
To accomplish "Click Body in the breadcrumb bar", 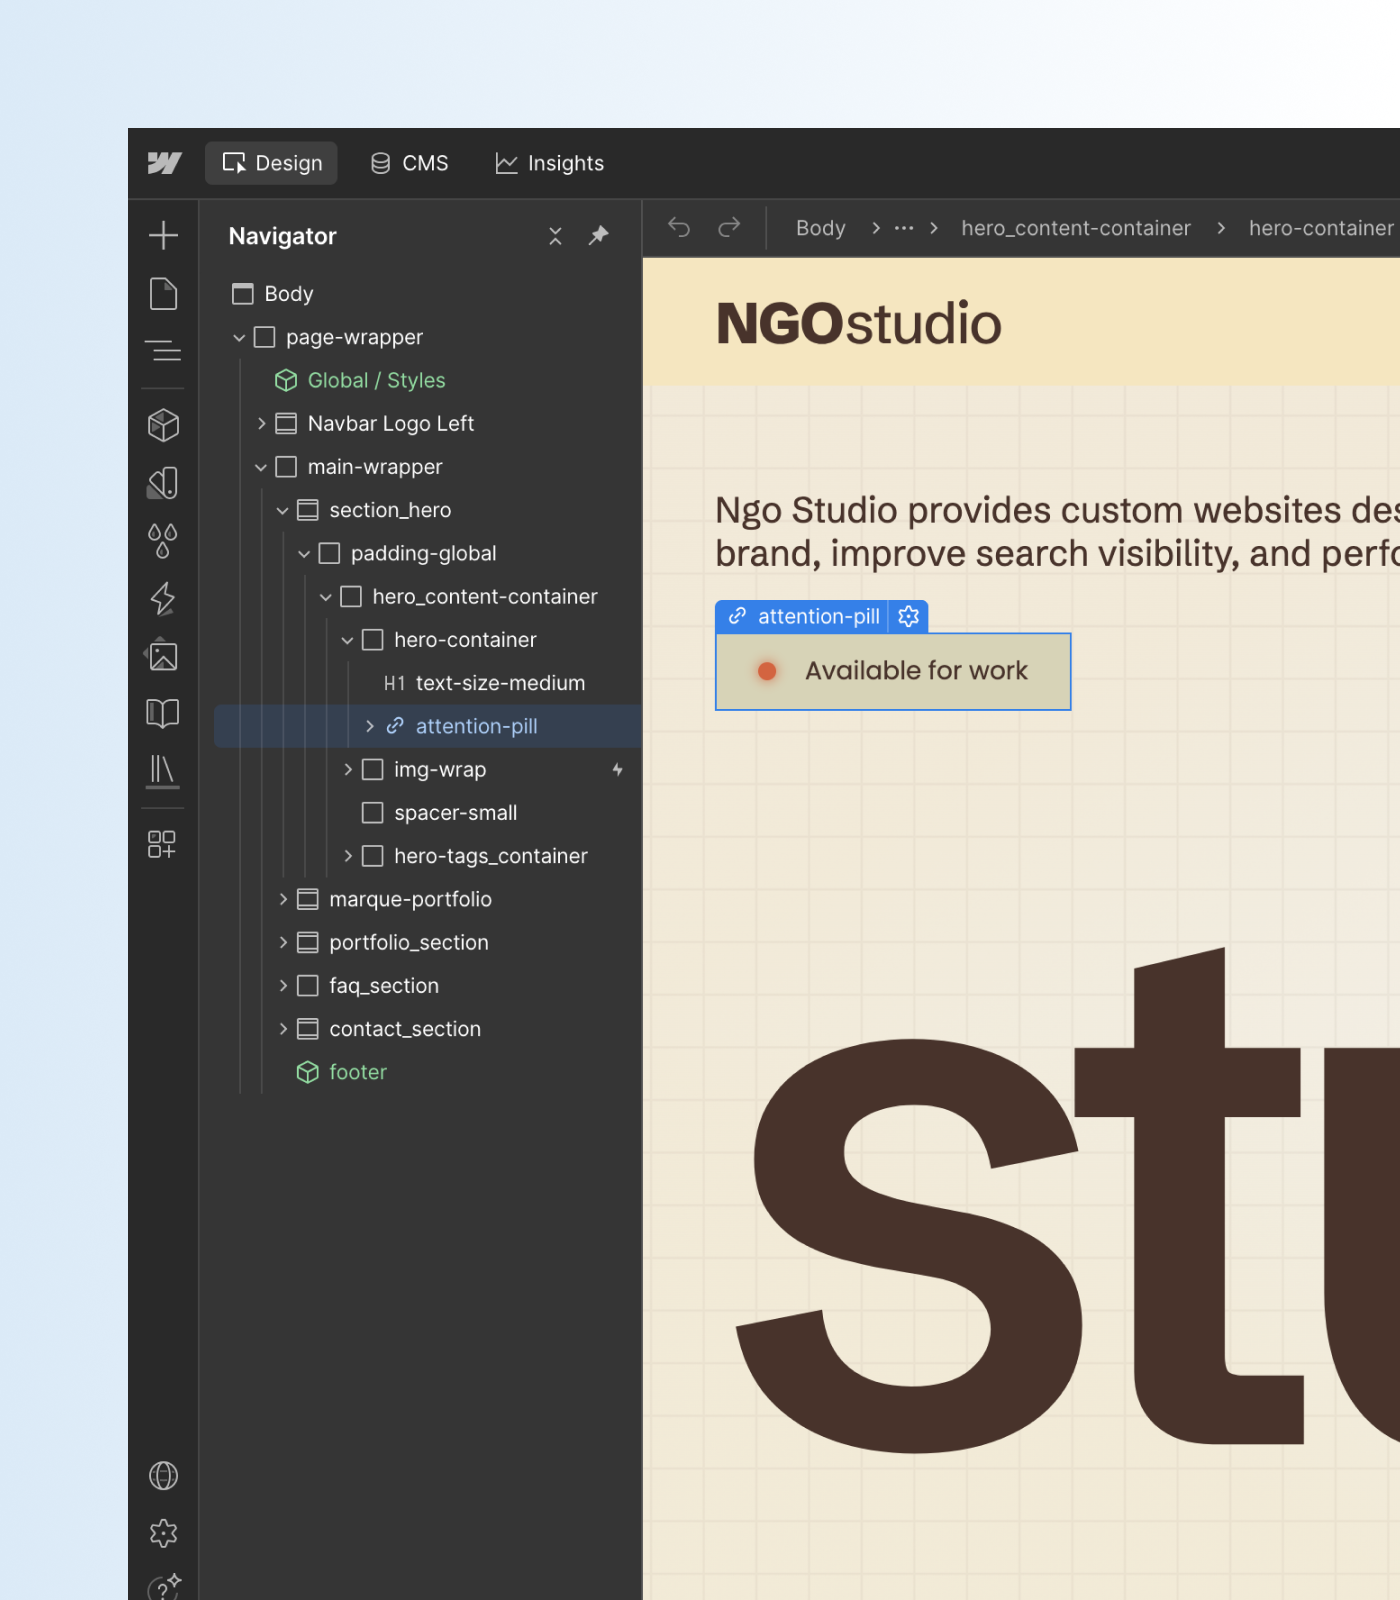I will coord(821,228).
